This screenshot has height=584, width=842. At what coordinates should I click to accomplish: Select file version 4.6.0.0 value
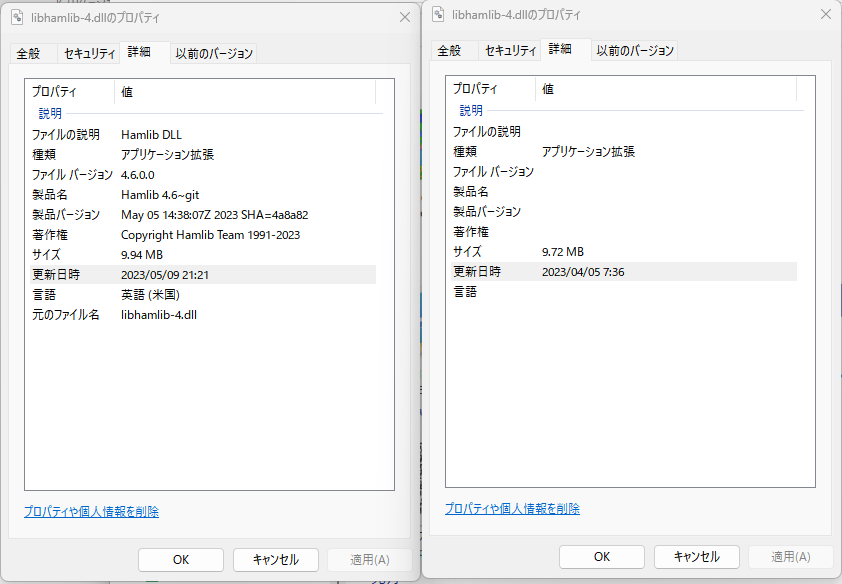tap(137, 175)
